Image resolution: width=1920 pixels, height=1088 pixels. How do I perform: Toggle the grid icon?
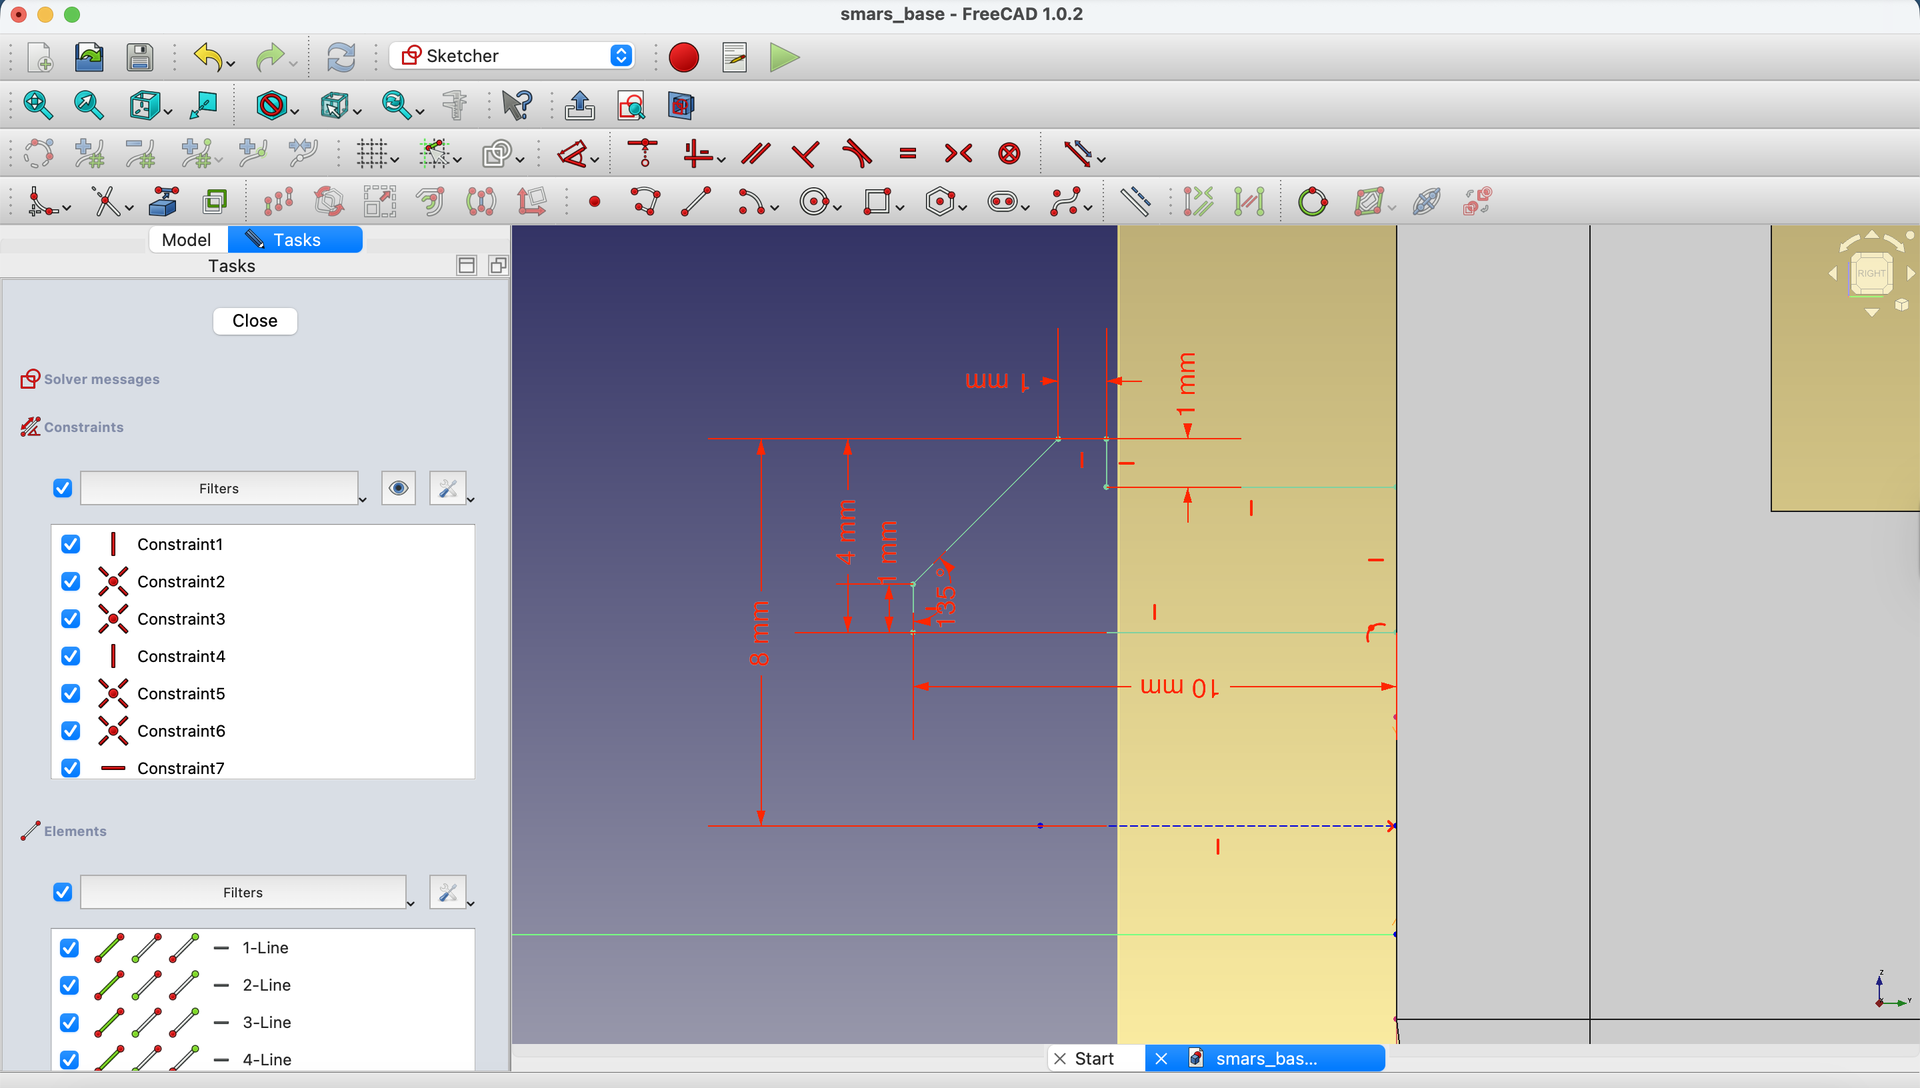[371, 153]
